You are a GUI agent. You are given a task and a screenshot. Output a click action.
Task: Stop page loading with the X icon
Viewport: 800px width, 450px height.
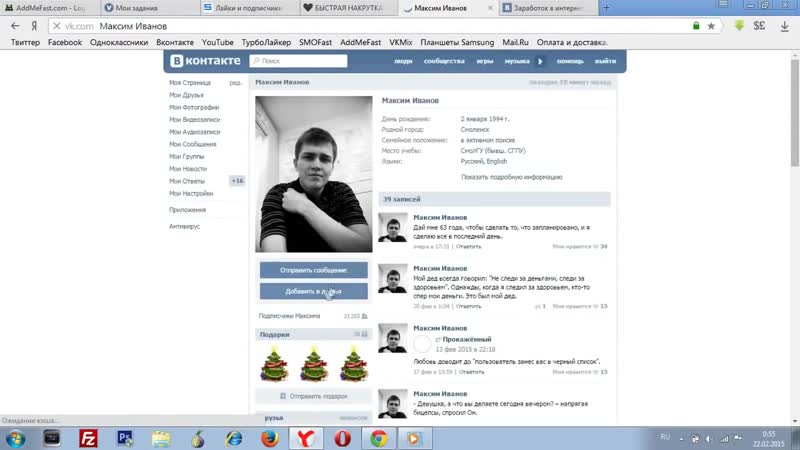click(57, 26)
